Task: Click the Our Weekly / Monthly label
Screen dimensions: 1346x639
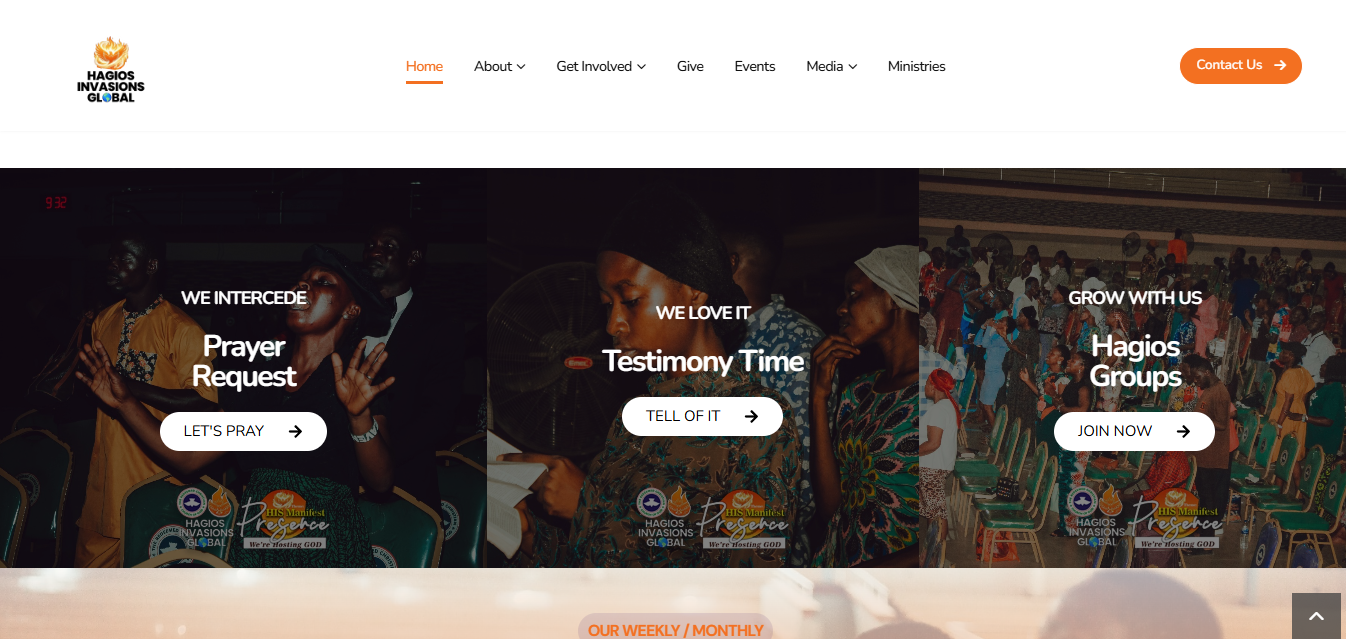Action: (676, 630)
